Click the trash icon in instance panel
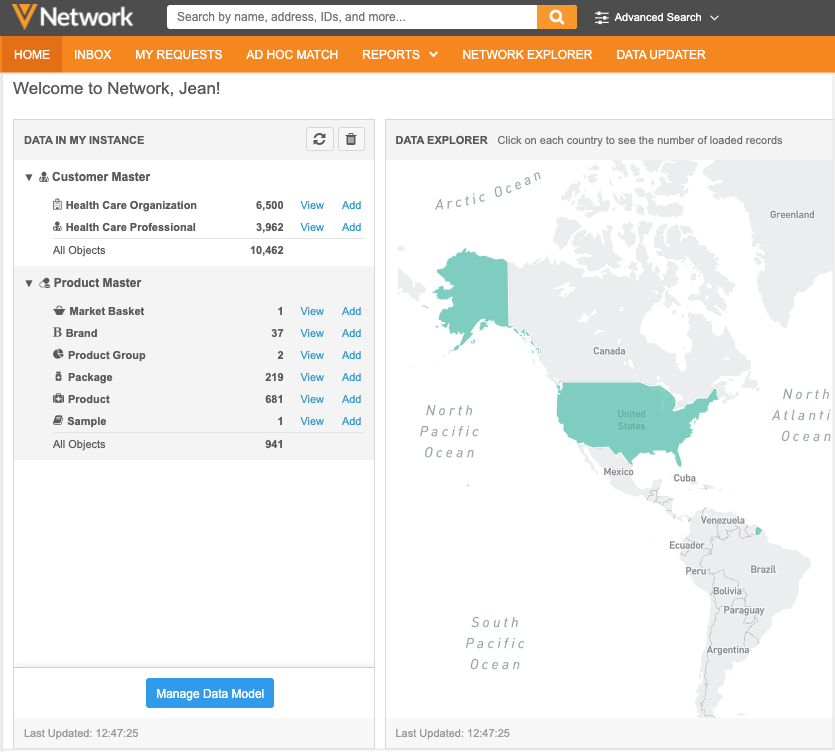 coord(351,140)
